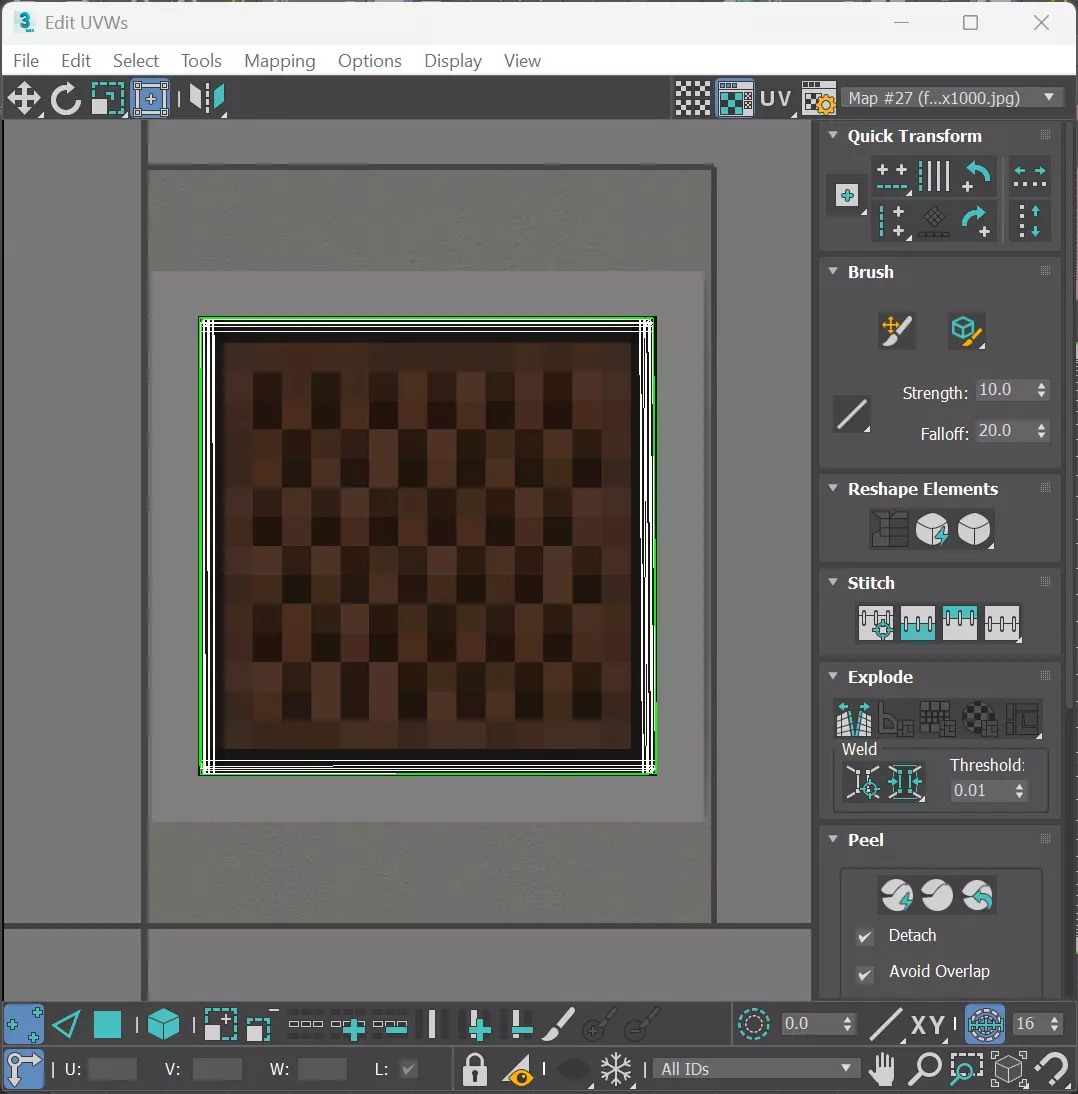Viewport: 1078px width, 1094px height.
Task: Select the Pan view hand tool
Action: 883,1069
